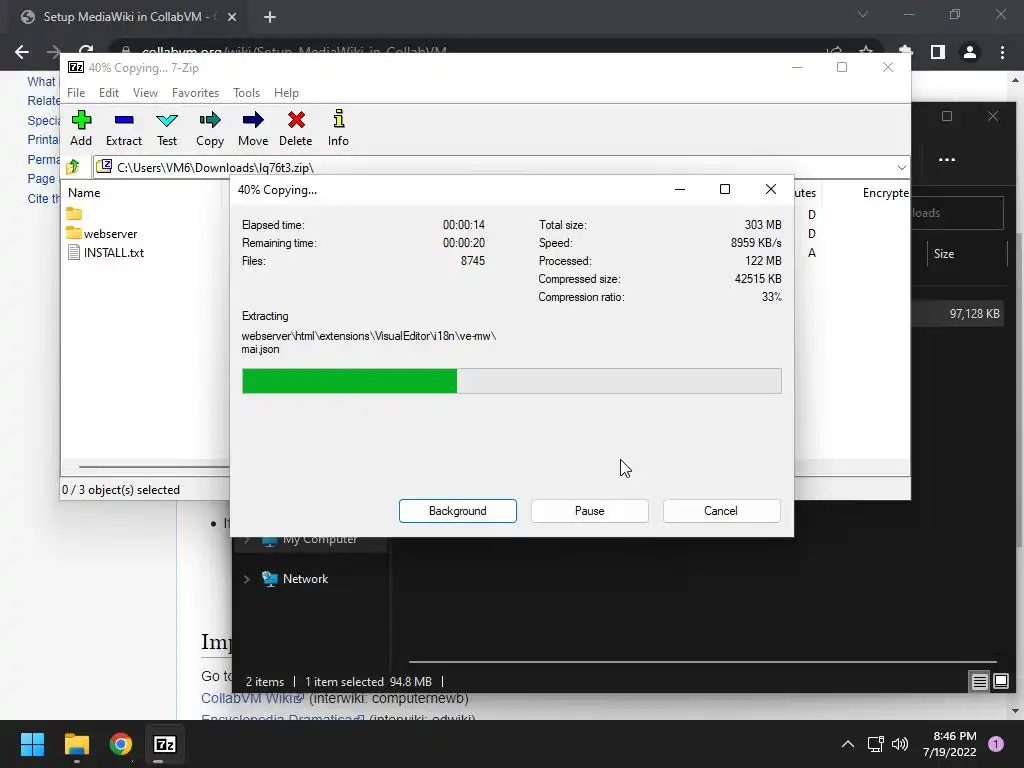Image resolution: width=1024 pixels, height=768 pixels.
Task: Click the "2 items" status in File Explorer
Action: [x=264, y=682]
